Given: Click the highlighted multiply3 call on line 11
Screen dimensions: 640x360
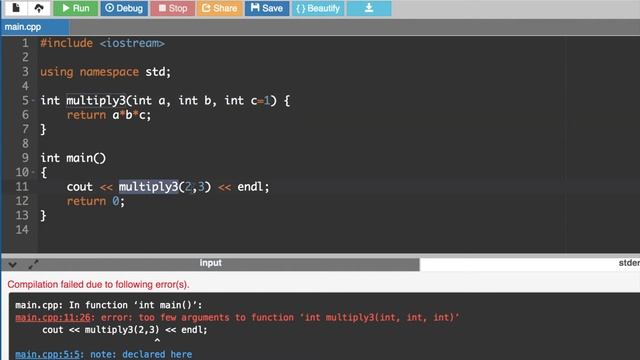Looking at the screenshot, I should point(149,187).
